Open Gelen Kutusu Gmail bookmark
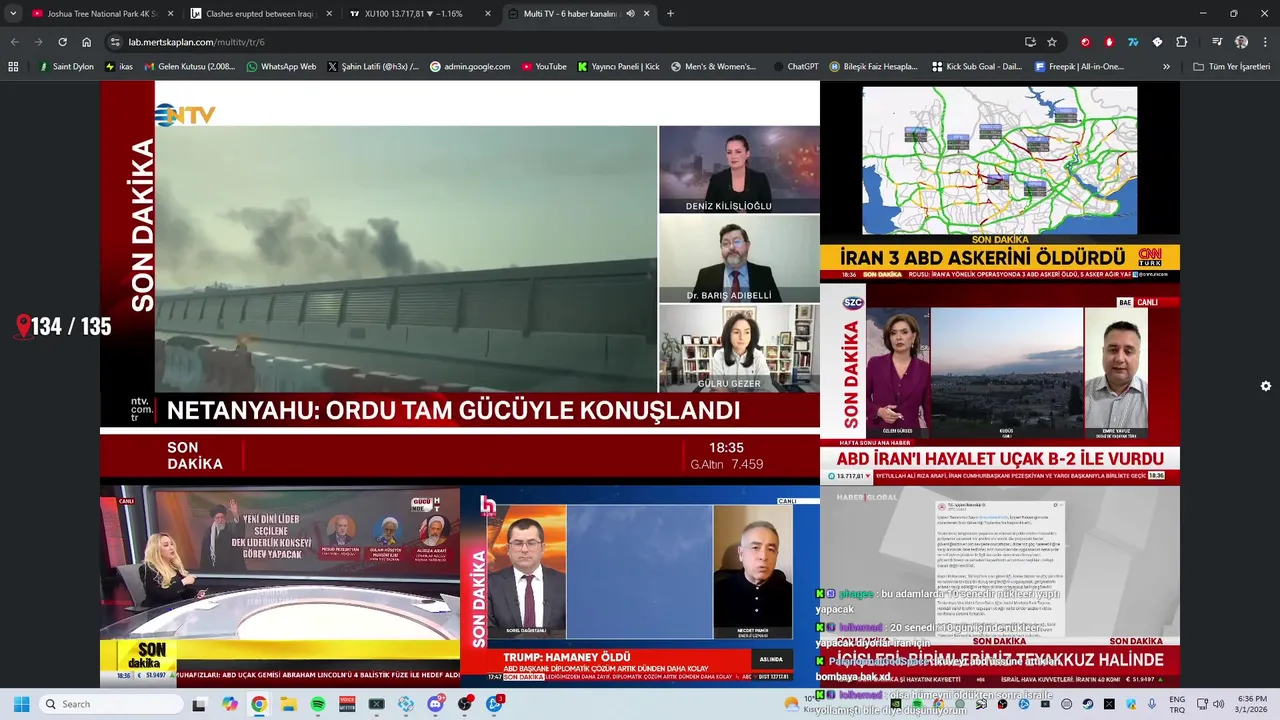This screenshot has height=720, width=1280. [189, 67]
